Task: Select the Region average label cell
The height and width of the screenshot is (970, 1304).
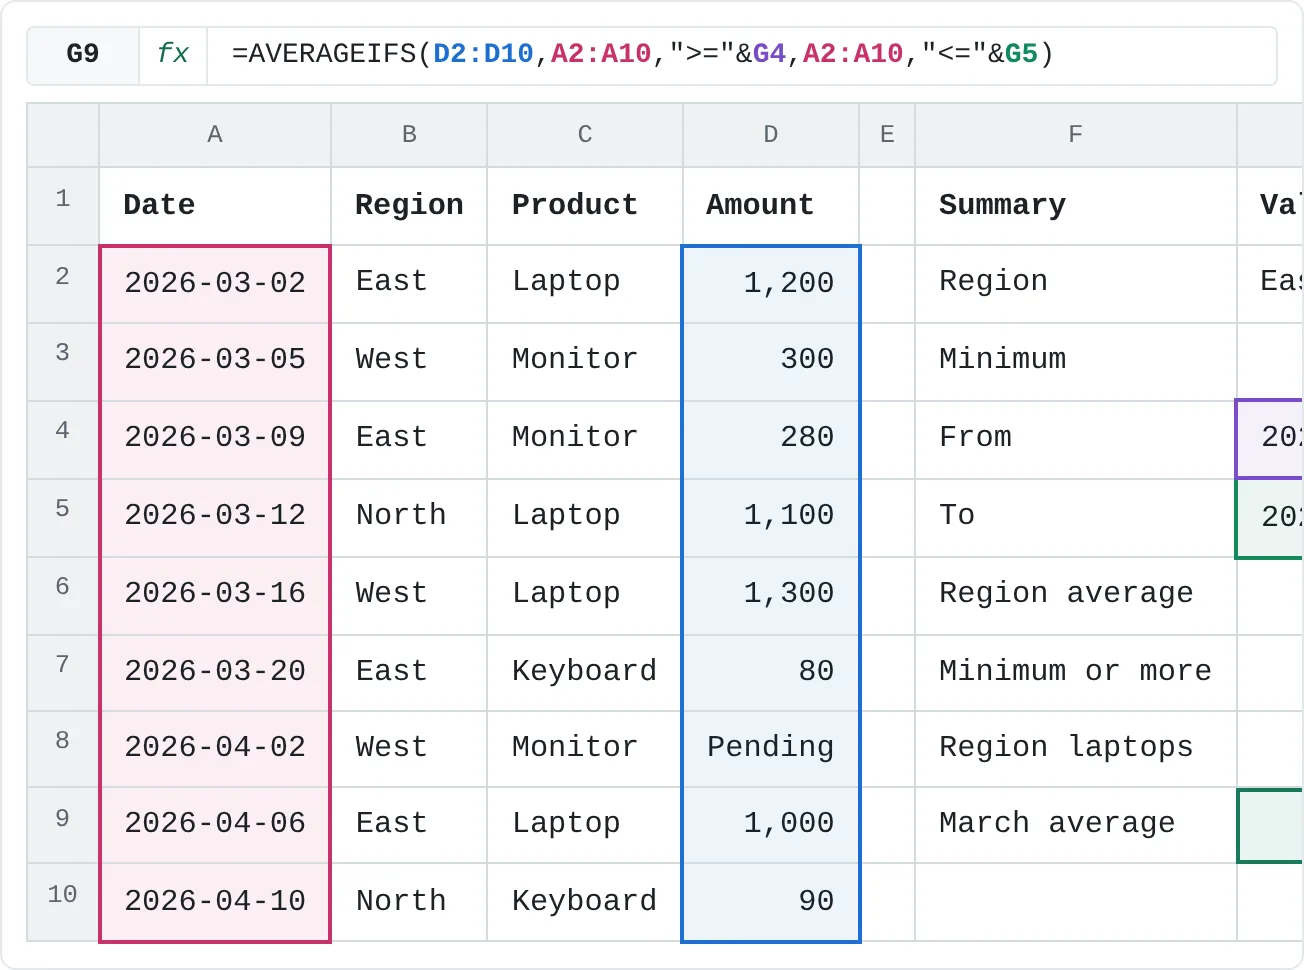Action: point(1076,596)
